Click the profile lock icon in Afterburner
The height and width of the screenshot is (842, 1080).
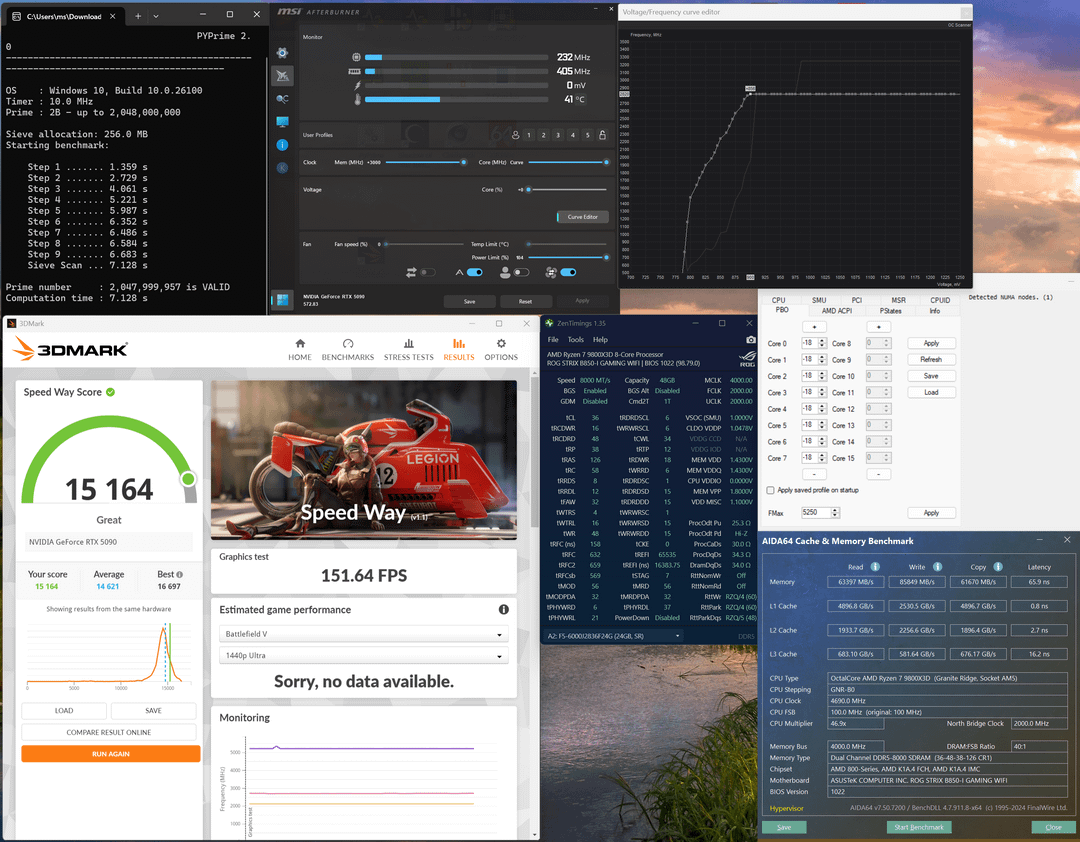coord(603,135)
